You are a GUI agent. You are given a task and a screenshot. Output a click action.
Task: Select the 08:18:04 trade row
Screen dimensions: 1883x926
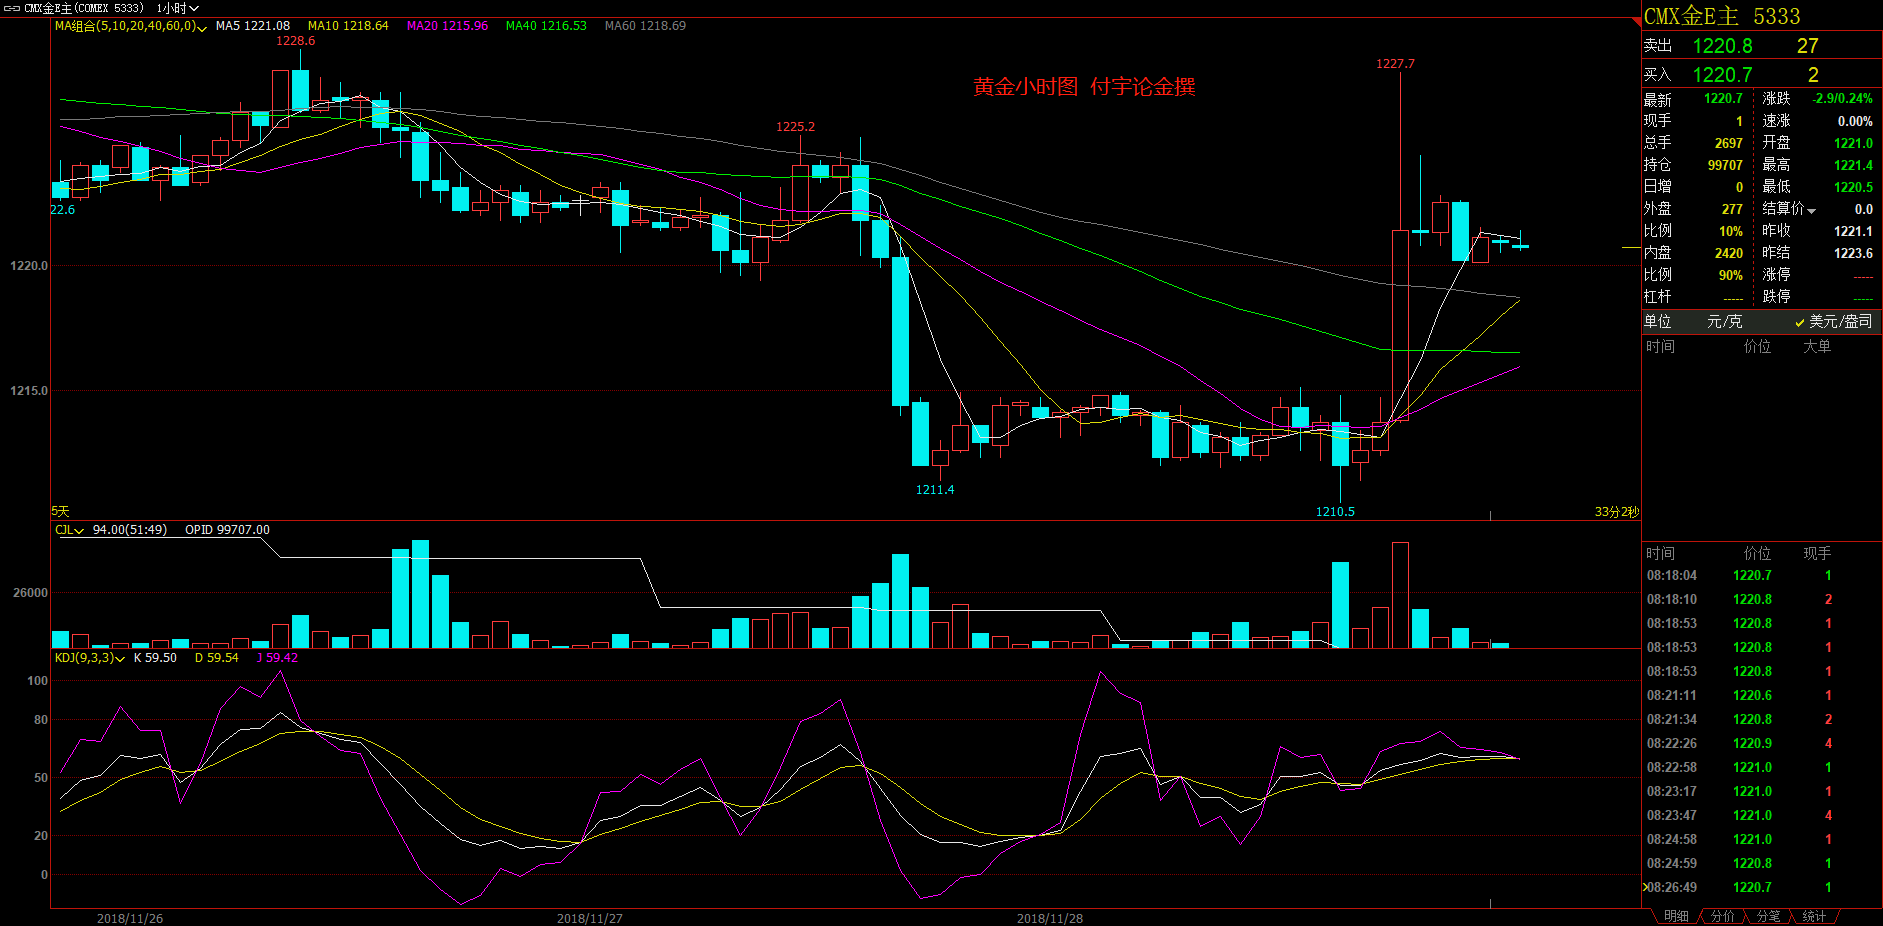tap(1762, 576)
